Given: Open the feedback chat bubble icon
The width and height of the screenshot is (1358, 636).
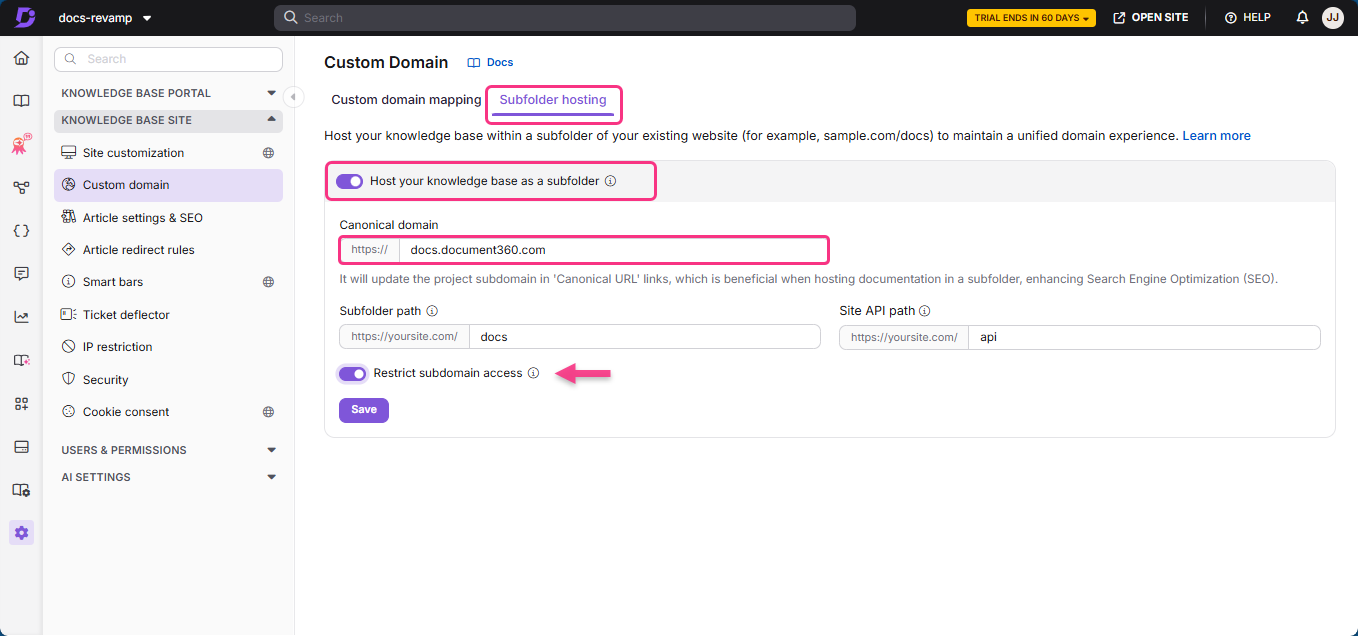Looking at the screenshot, I should point(21,273).
